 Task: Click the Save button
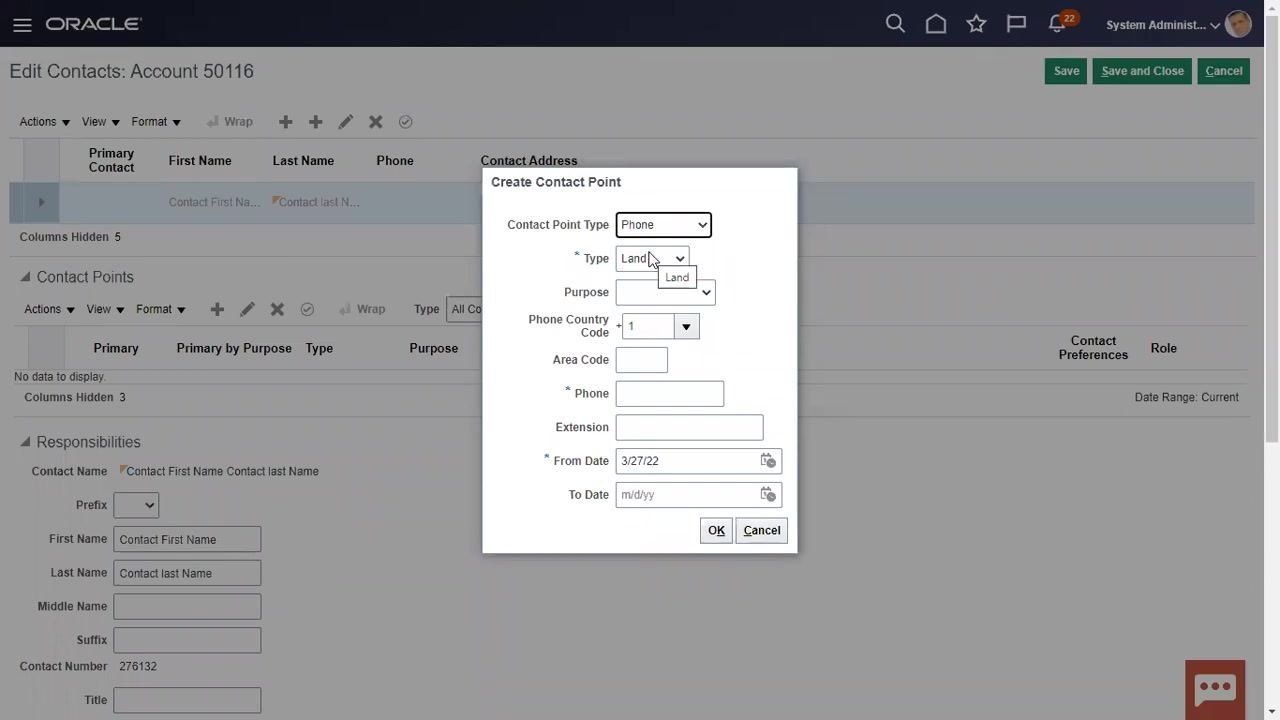coord(1066,71)
